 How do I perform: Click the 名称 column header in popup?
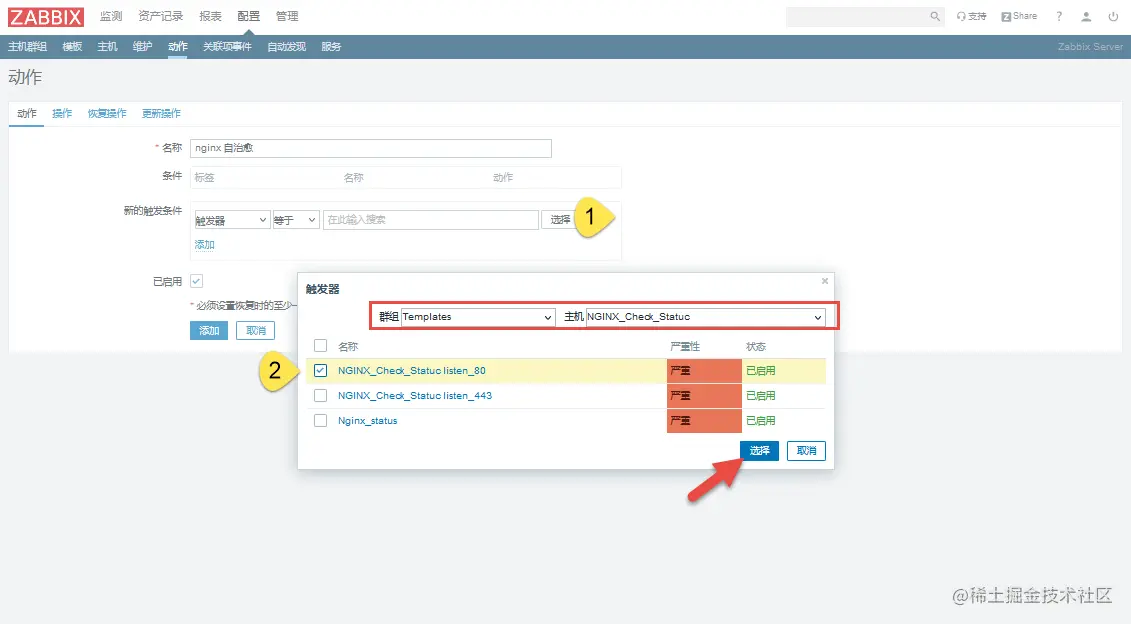348,346
